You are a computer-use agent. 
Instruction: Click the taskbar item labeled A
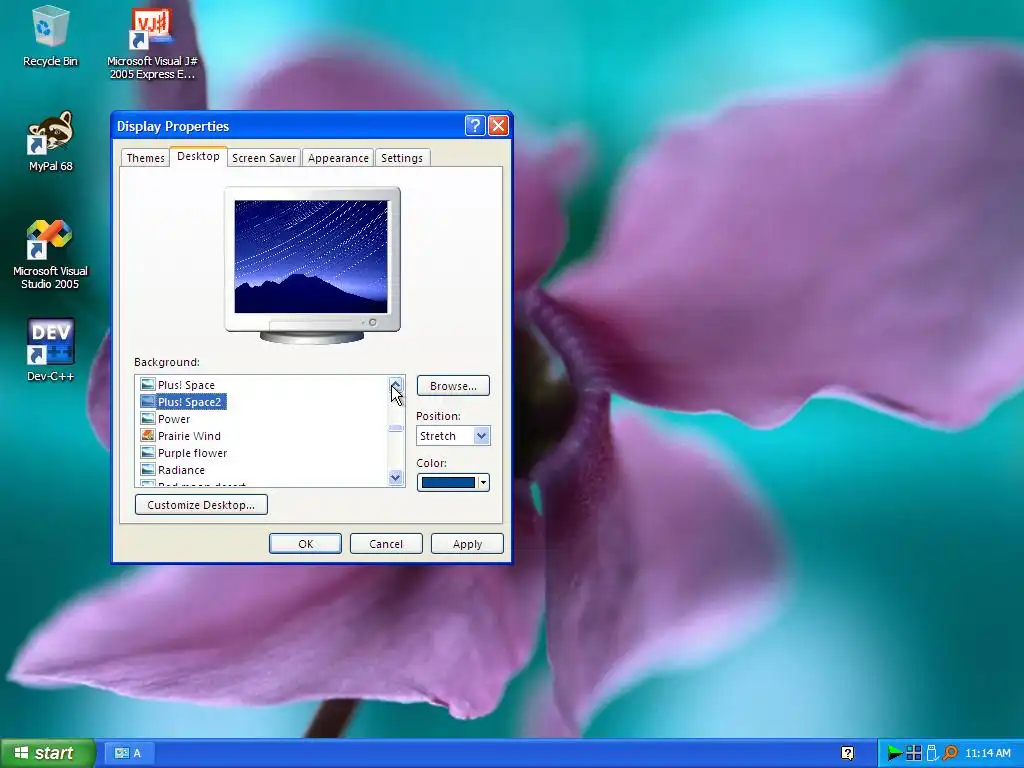click(x=128, y=753)
